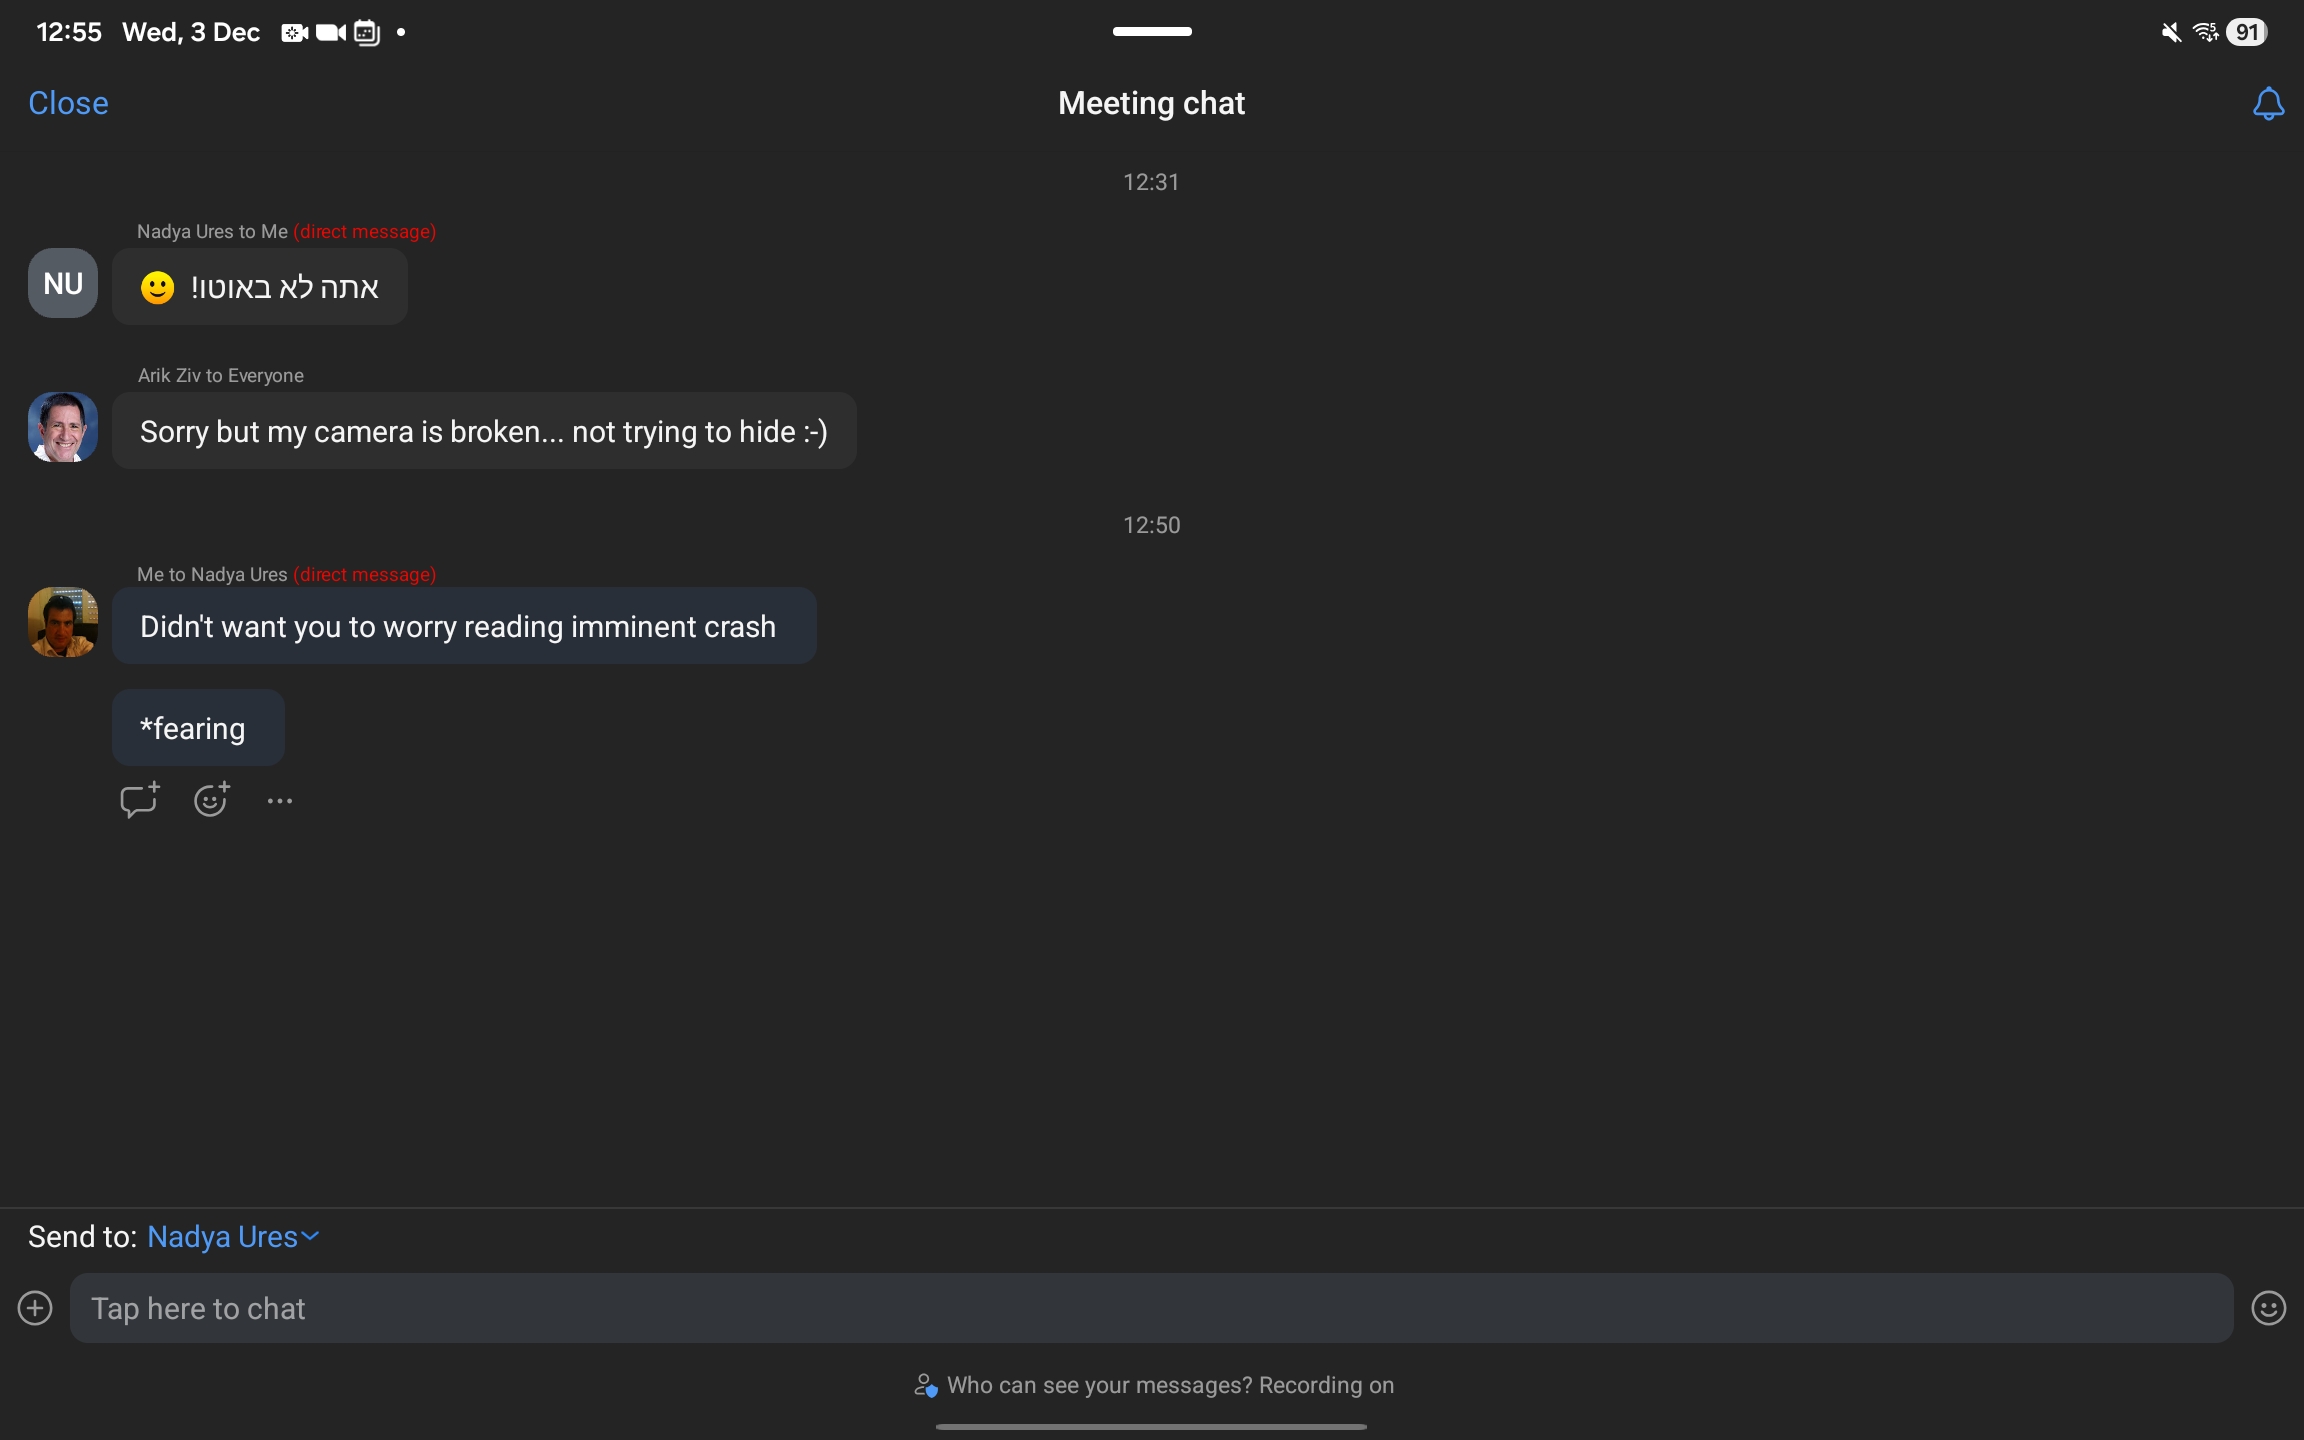The height and width of the screenshot is (1440, 2304).
Task: Tap the plus attachment icon
Action: 35,1308
